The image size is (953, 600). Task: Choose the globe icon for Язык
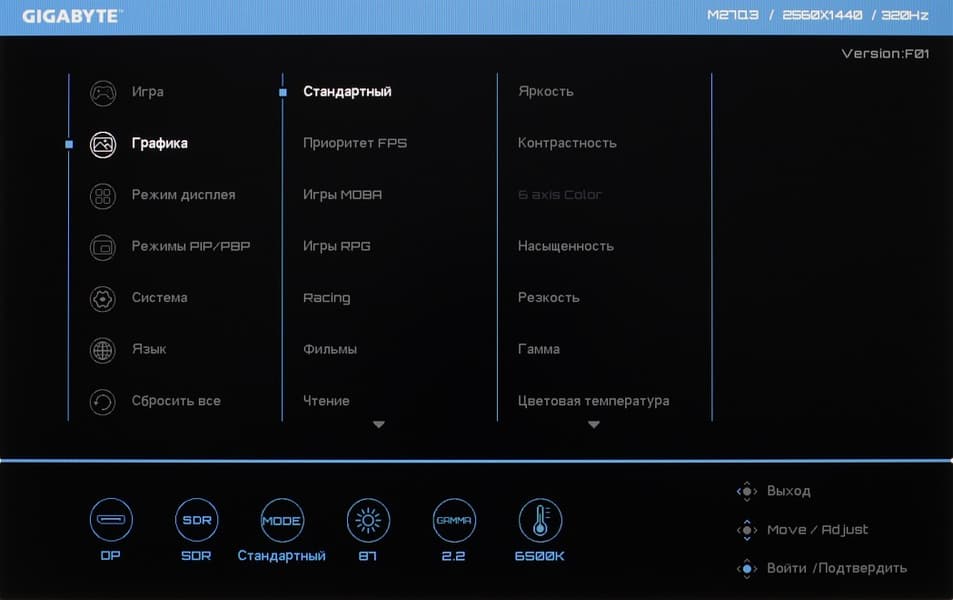[103, 351]
